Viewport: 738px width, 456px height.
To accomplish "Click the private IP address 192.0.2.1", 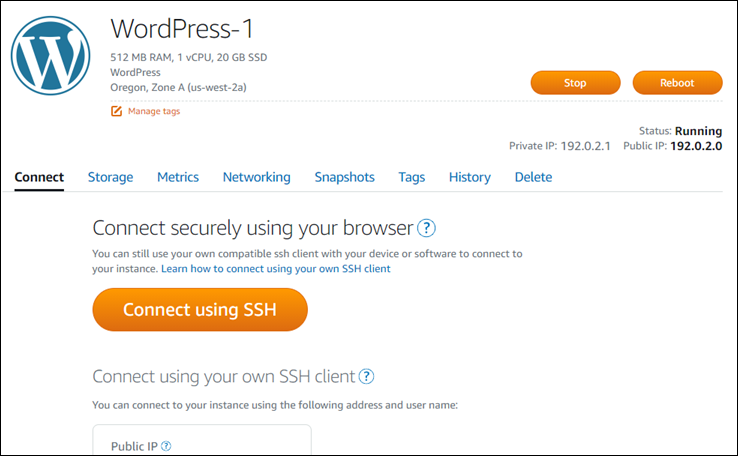I will tap(586, 146).
